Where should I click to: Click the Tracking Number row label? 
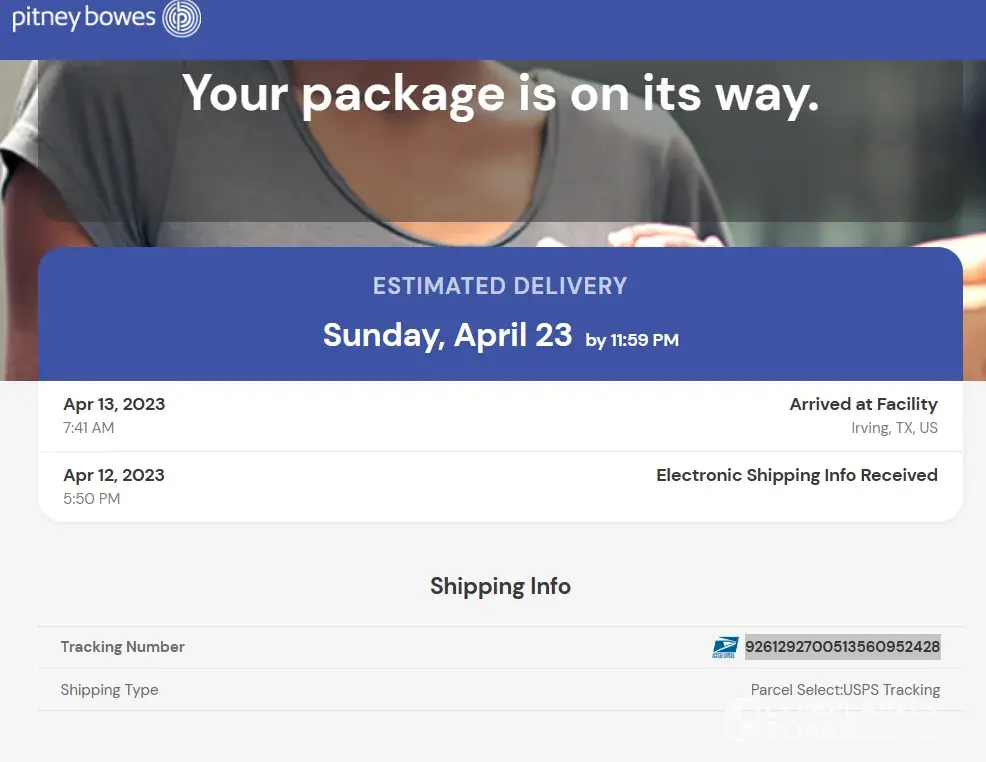[122, 647]
